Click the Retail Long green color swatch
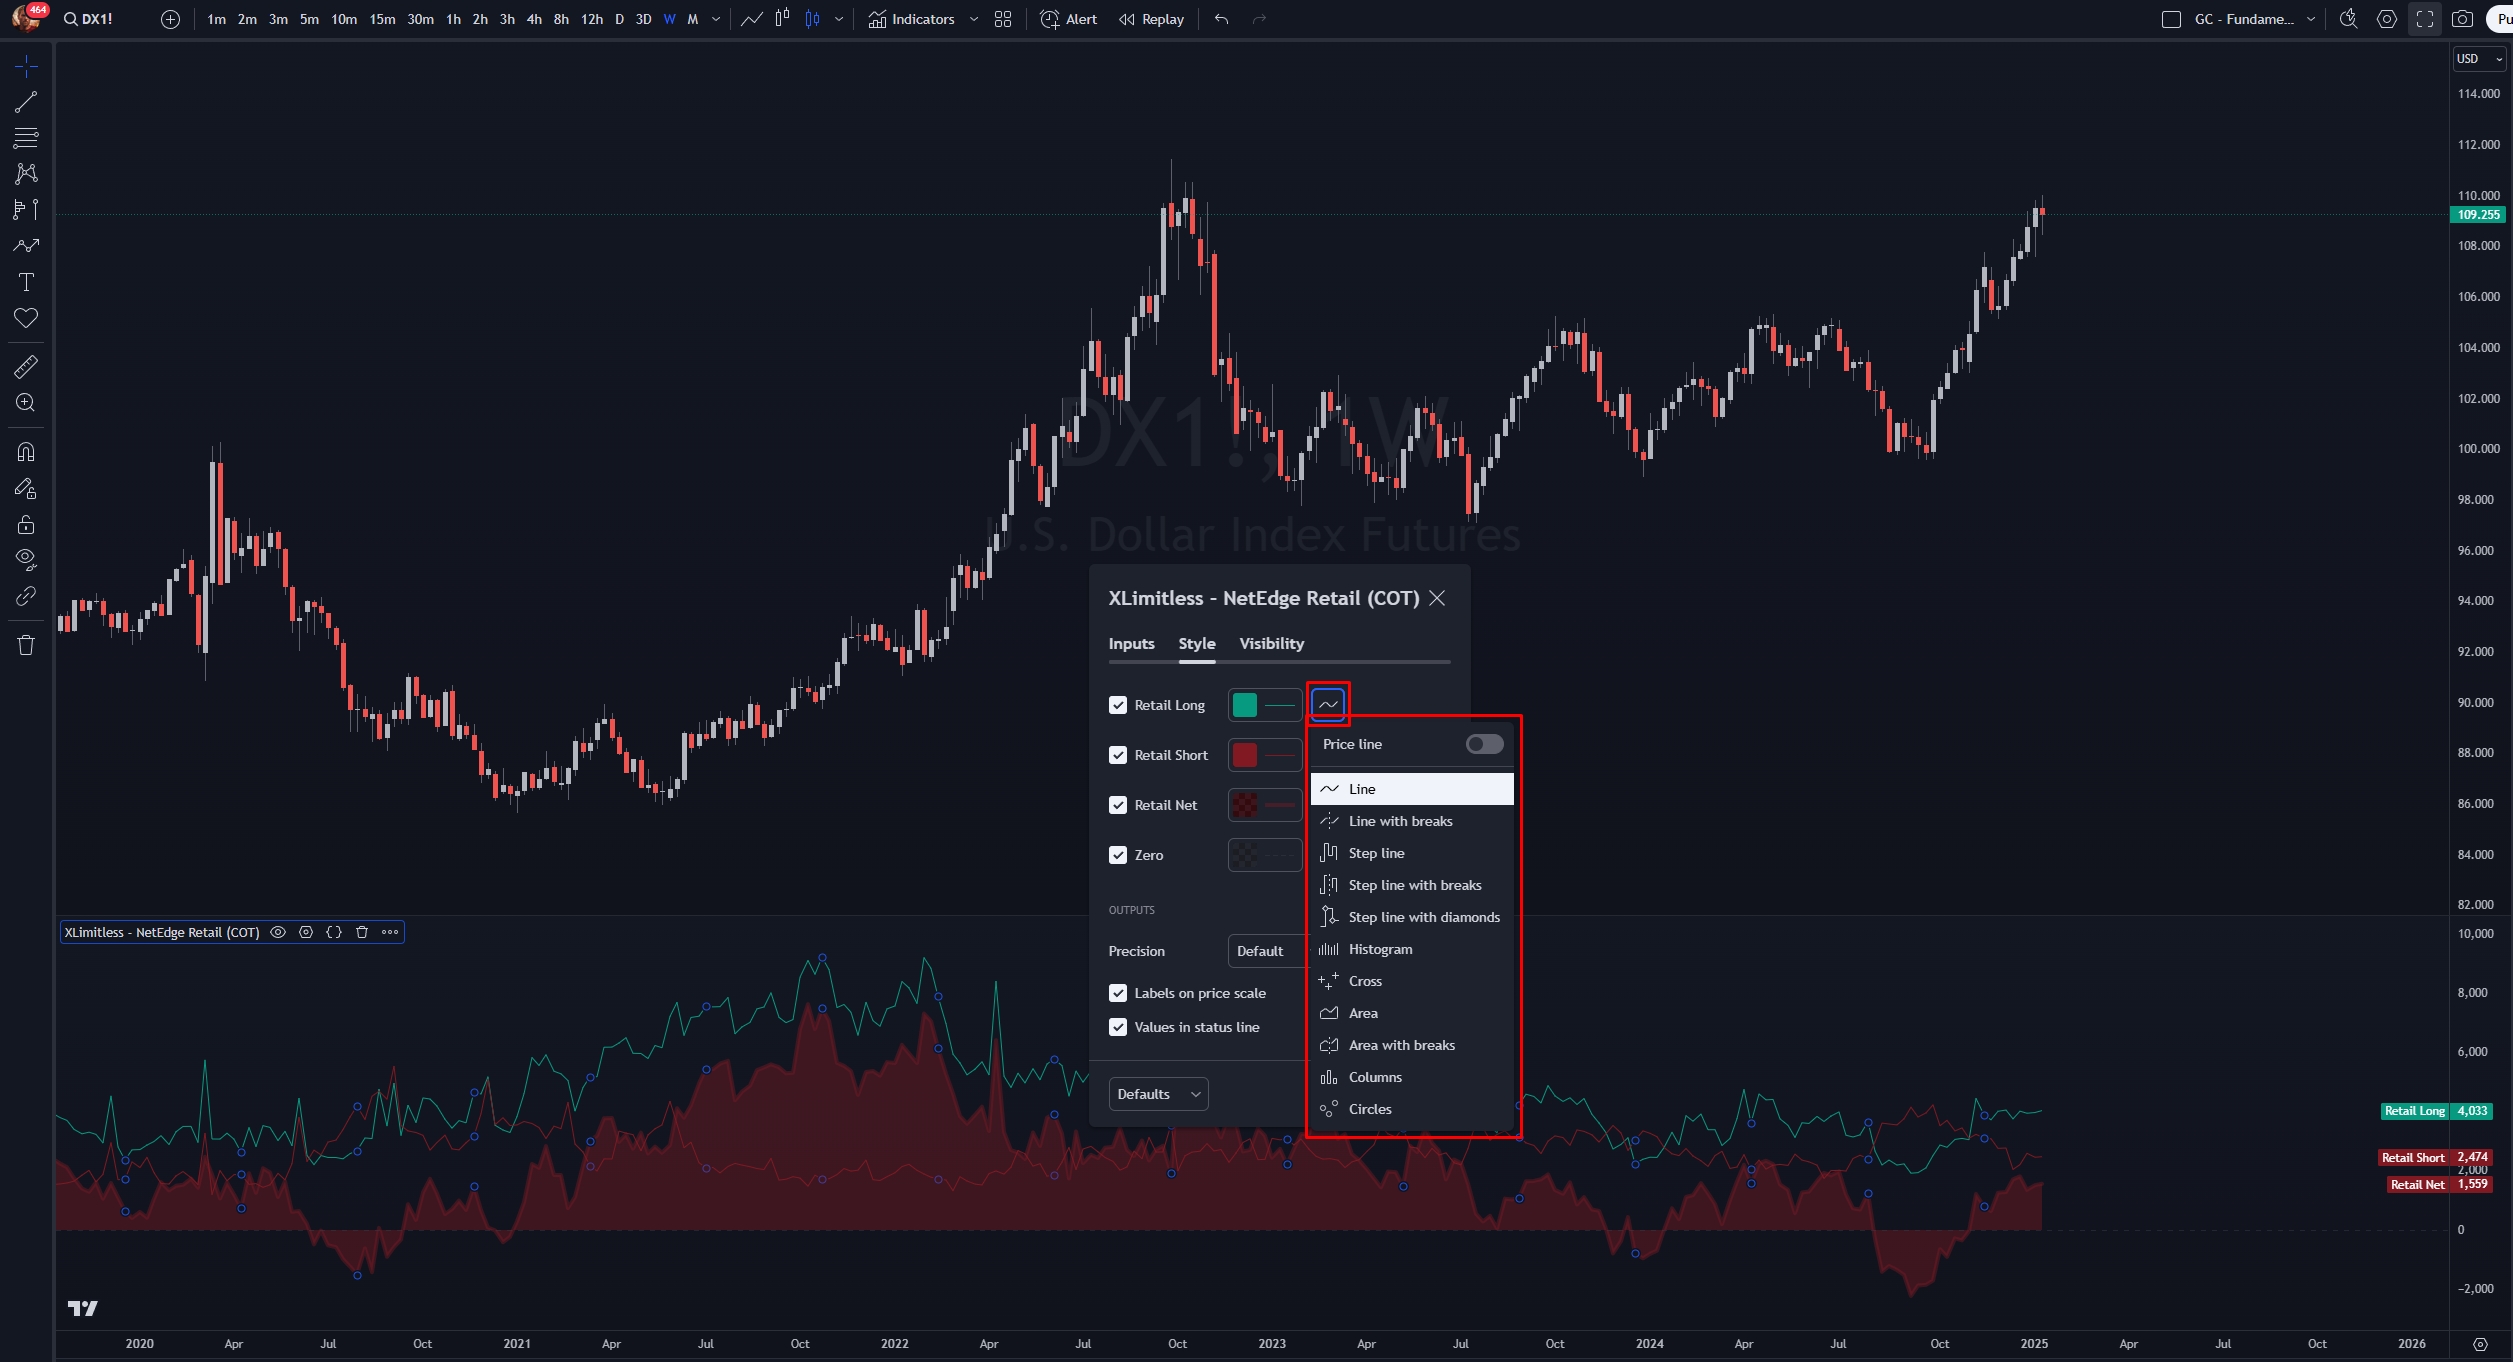The width and height of the screenshot is (2513, 1362). 1245,705
